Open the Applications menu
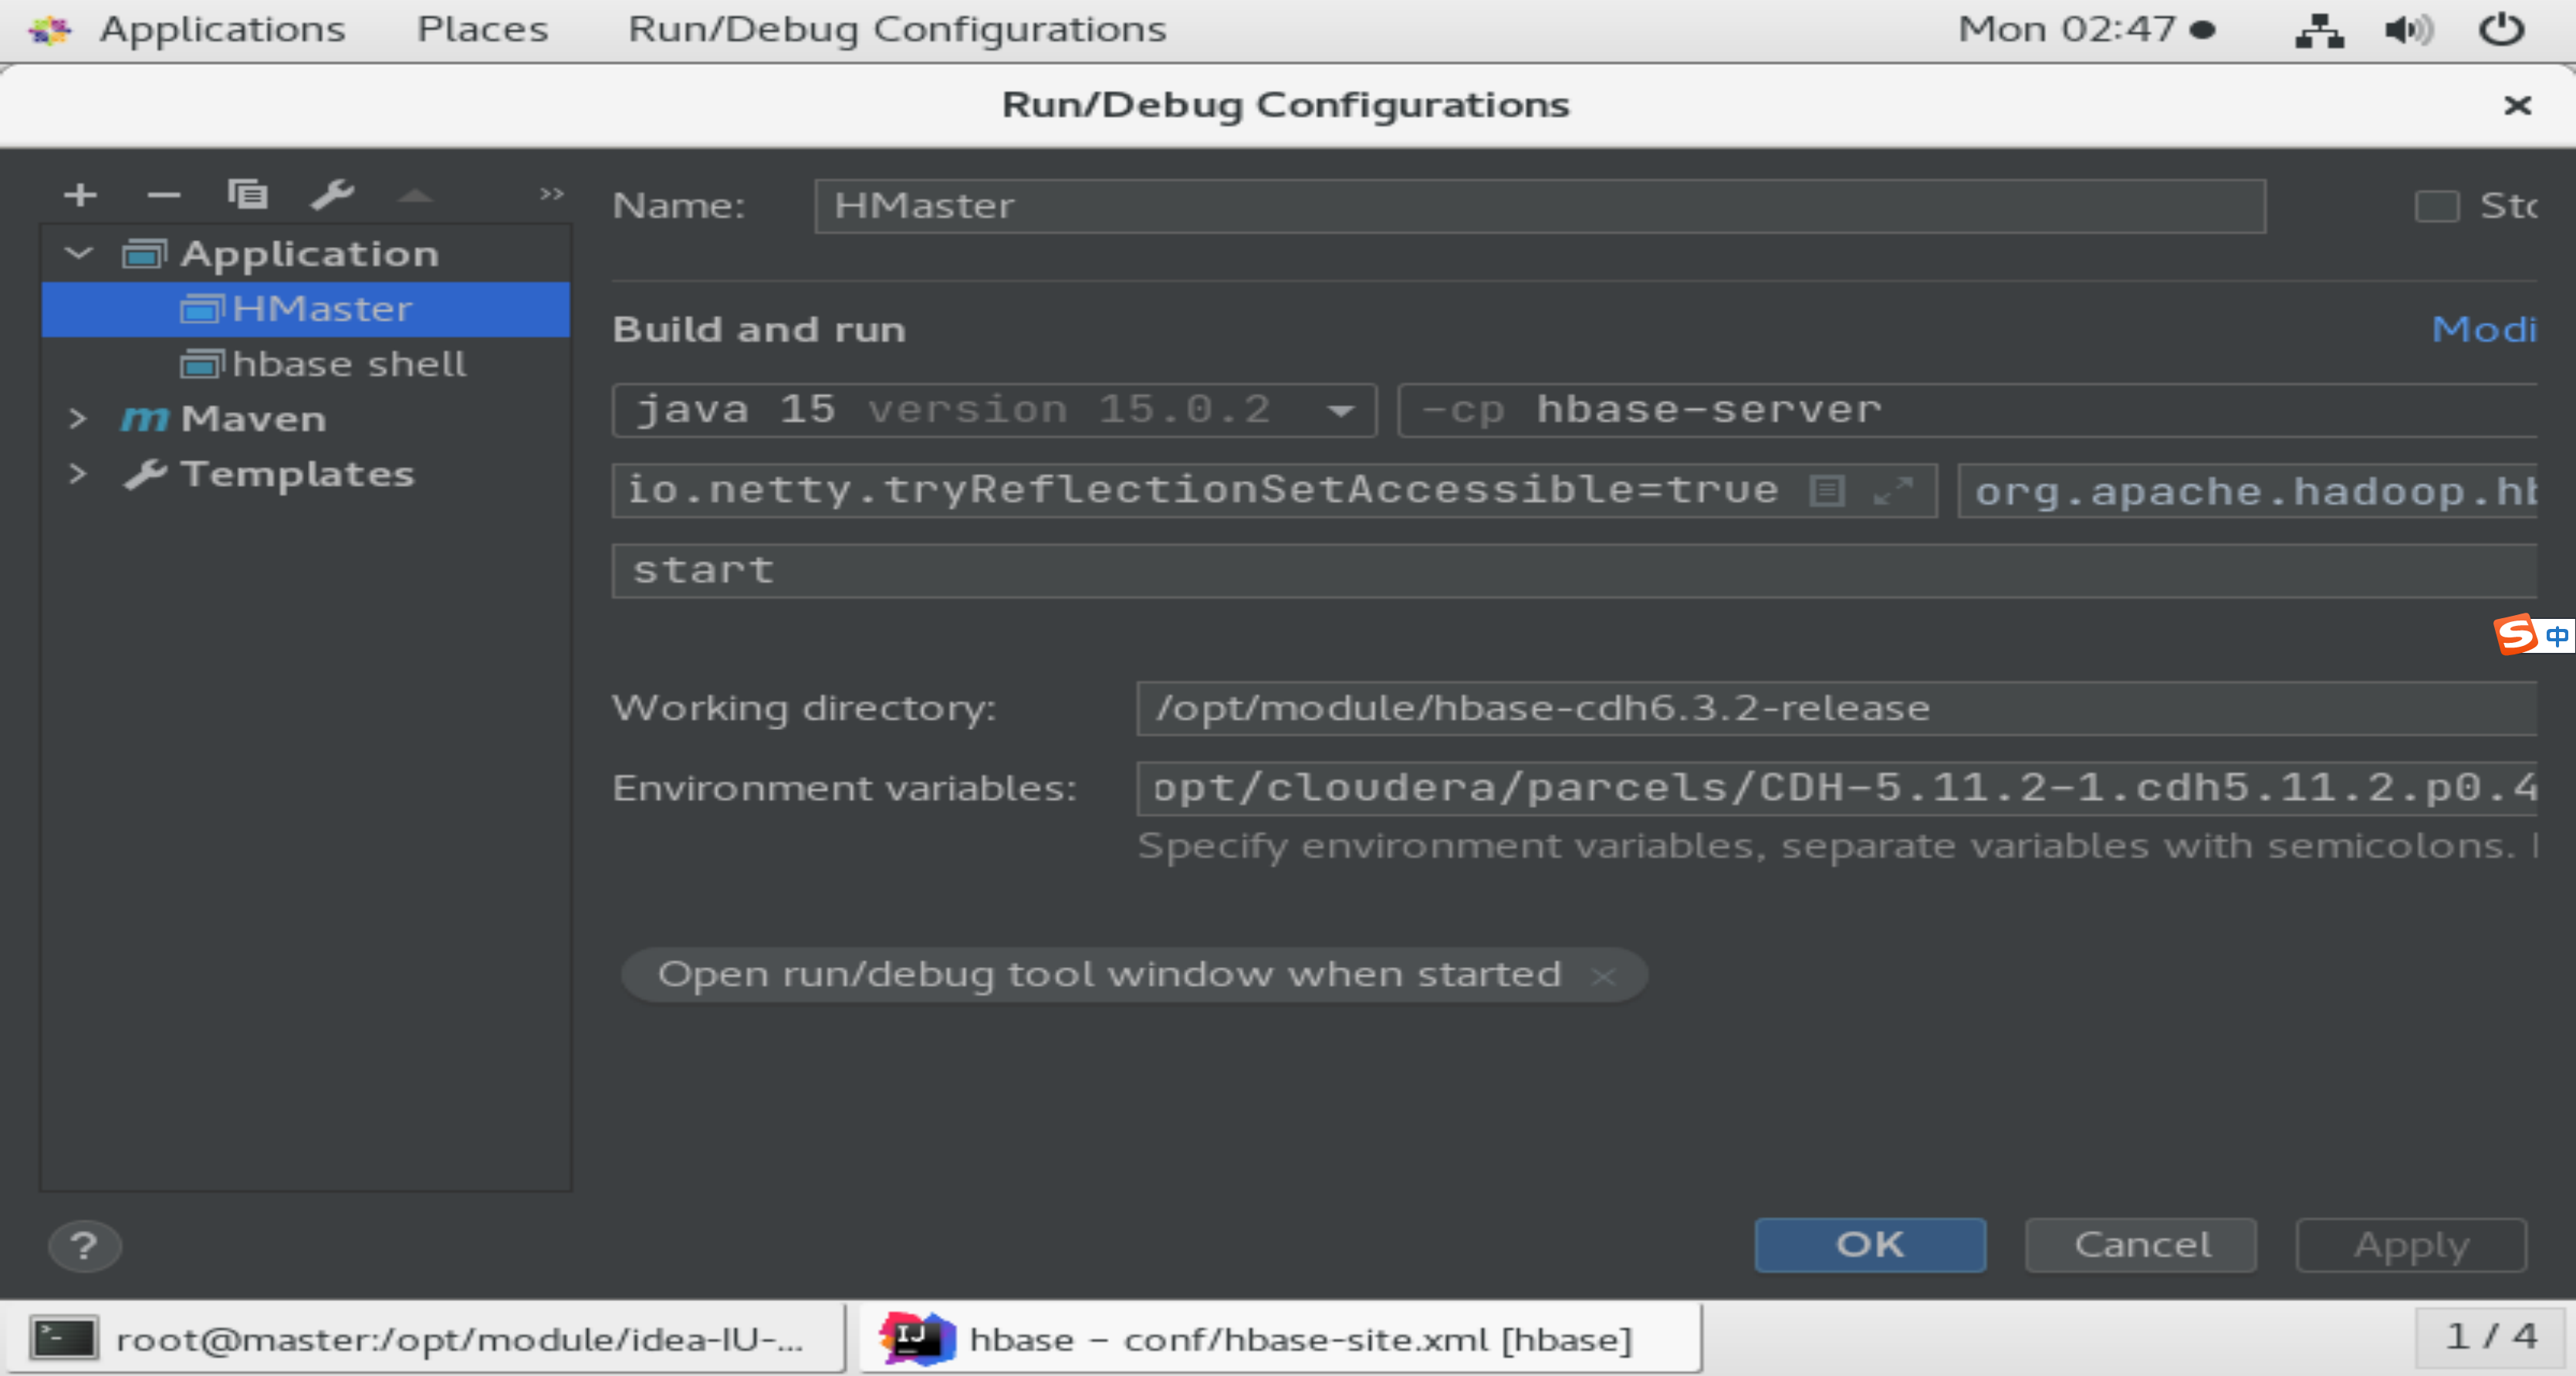Viewport: 2576px width, 1376px height. pos(222,30)
